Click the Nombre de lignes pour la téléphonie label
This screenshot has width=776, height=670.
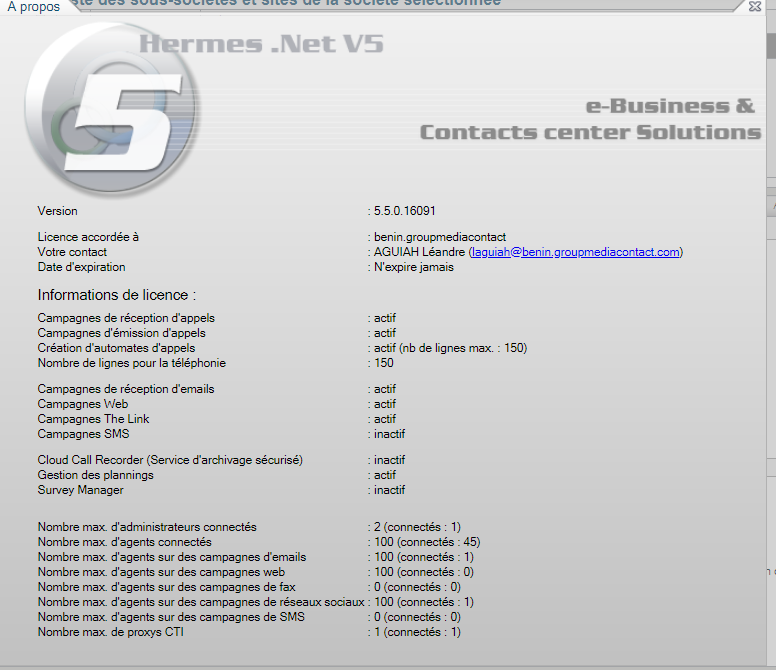coord(132,363)
